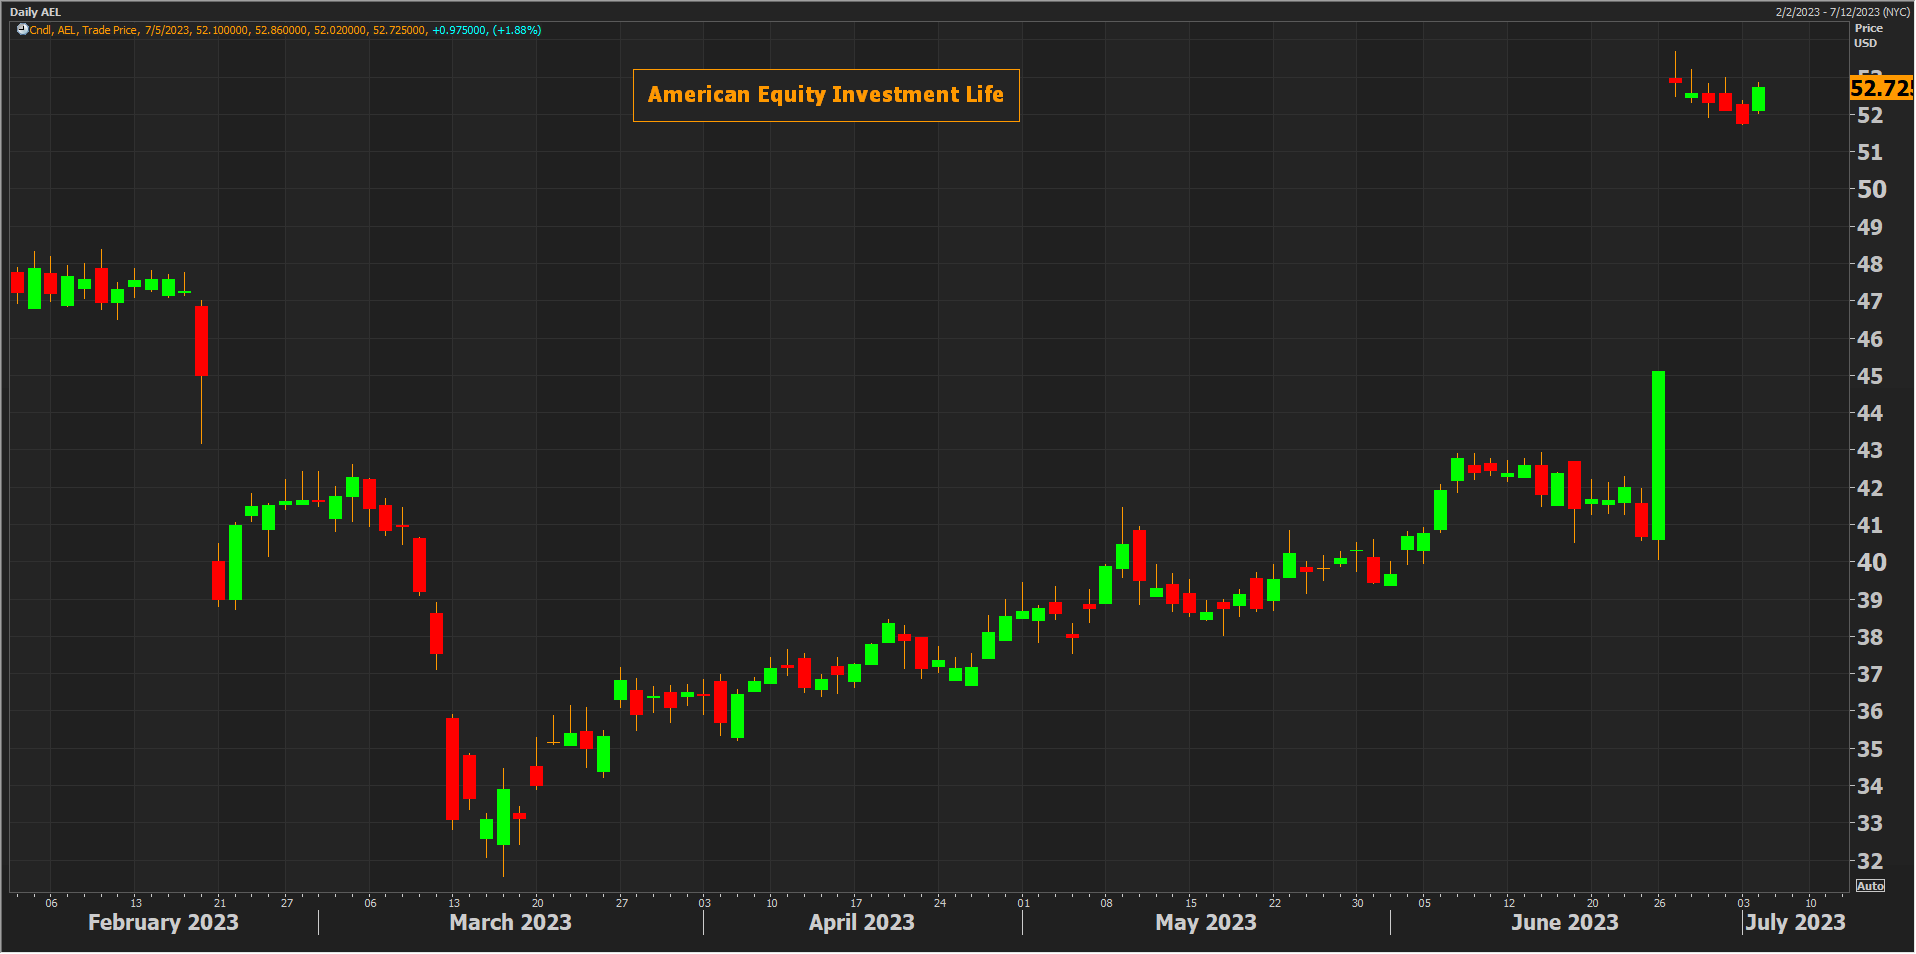Image resolution: width=1916 pixels, height=954 pixels.
Task: Select the orange 52.72 current price tag
Action: point(1880,88)
